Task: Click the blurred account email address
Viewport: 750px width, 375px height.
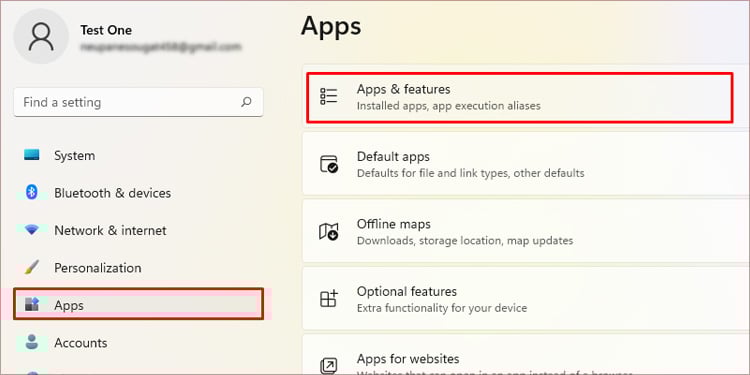Action: pyautogui.click(x=161, y=47)
